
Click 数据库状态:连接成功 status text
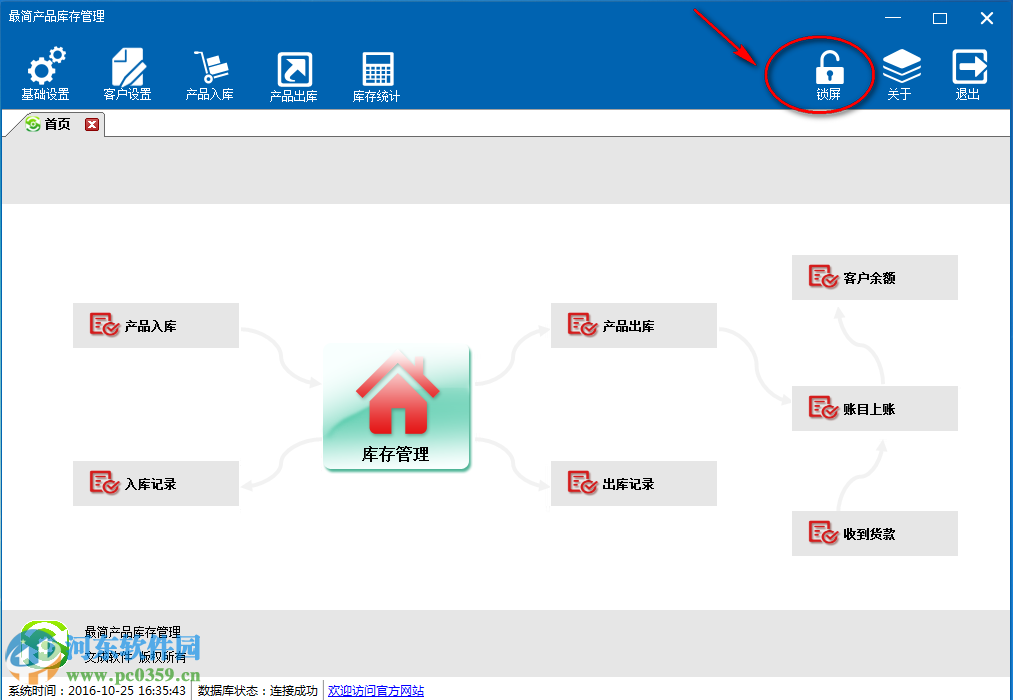[x=257, y=690]
